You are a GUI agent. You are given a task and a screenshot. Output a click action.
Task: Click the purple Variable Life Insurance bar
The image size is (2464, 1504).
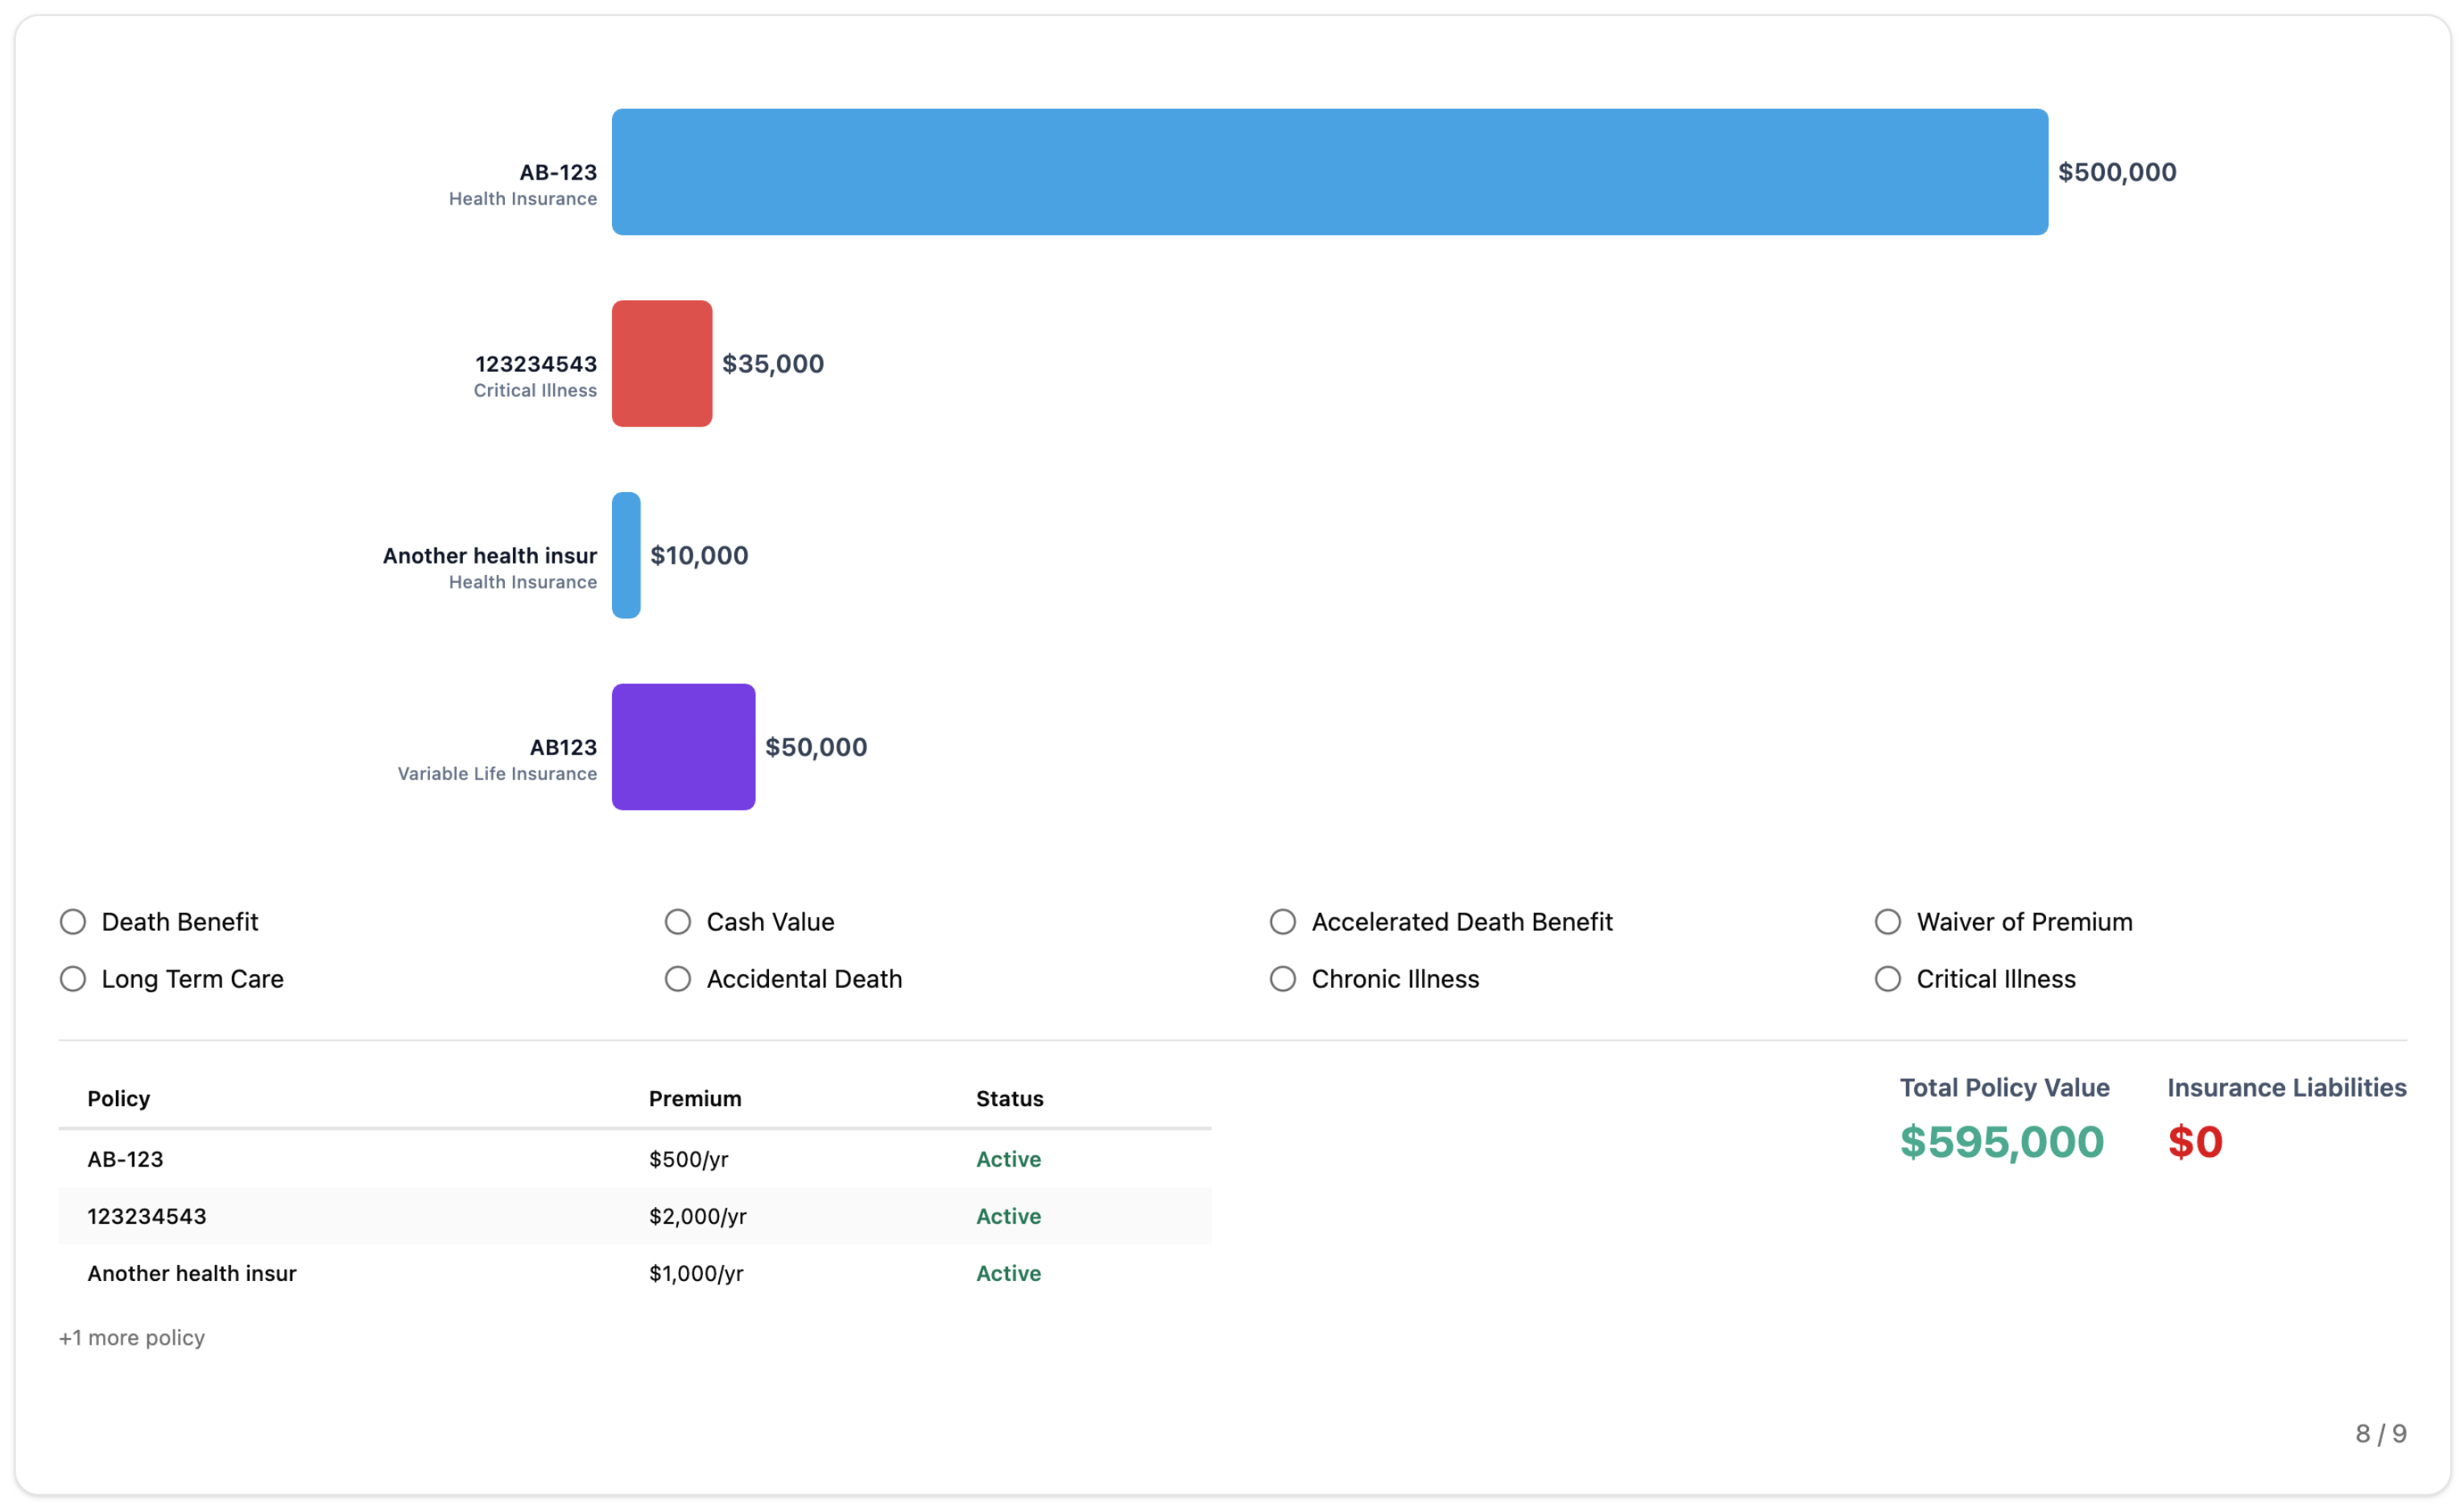pyautogui.click(x=683, y=746)
